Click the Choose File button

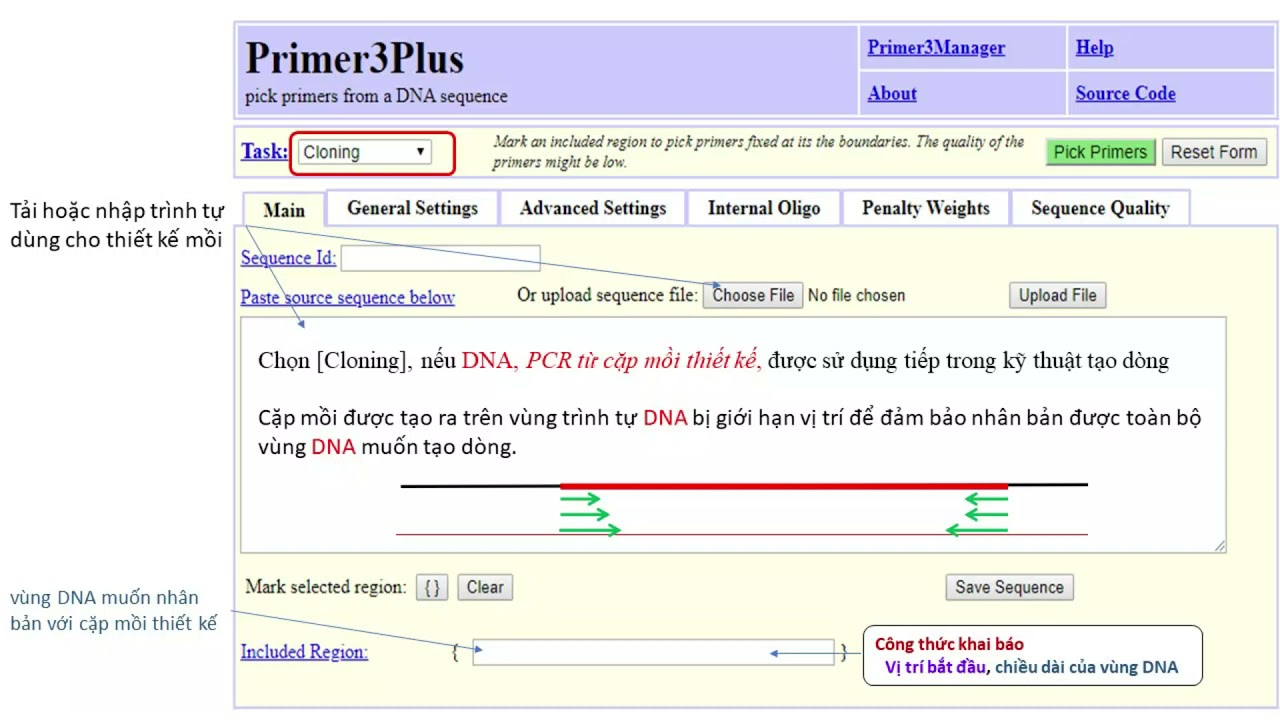pos(753,295)
